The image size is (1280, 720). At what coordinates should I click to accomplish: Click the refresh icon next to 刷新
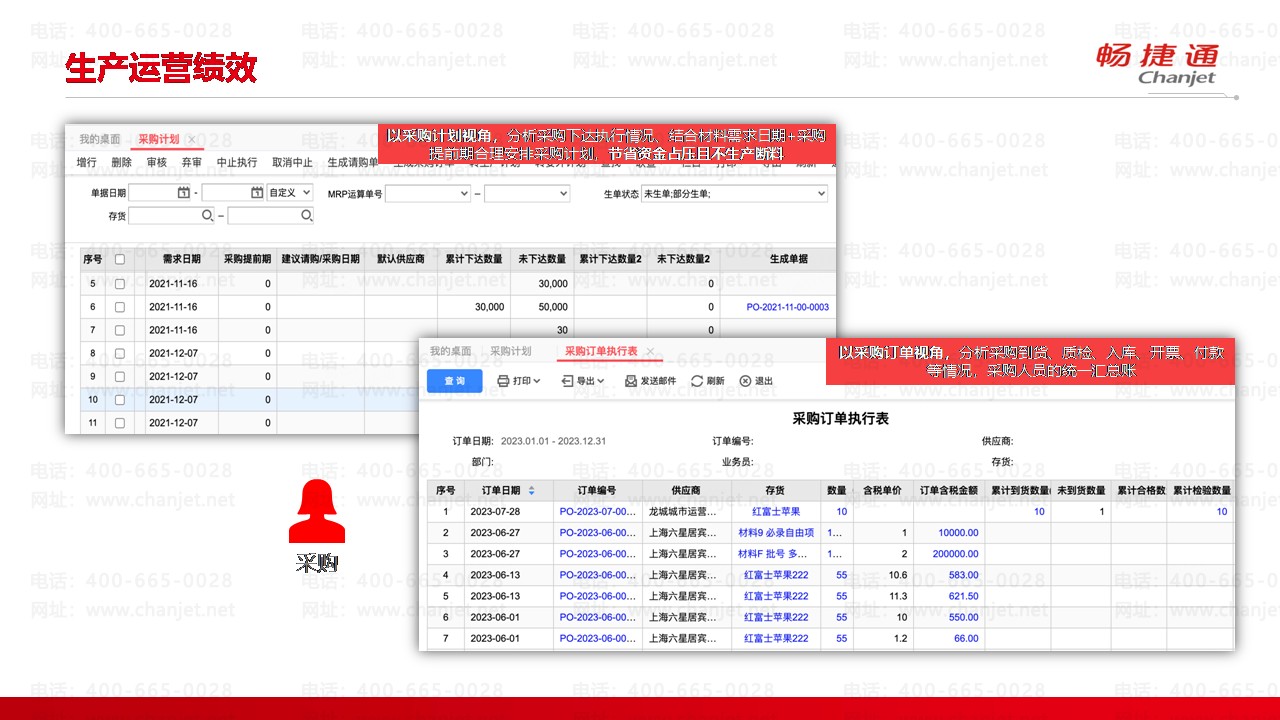point(697,381)
